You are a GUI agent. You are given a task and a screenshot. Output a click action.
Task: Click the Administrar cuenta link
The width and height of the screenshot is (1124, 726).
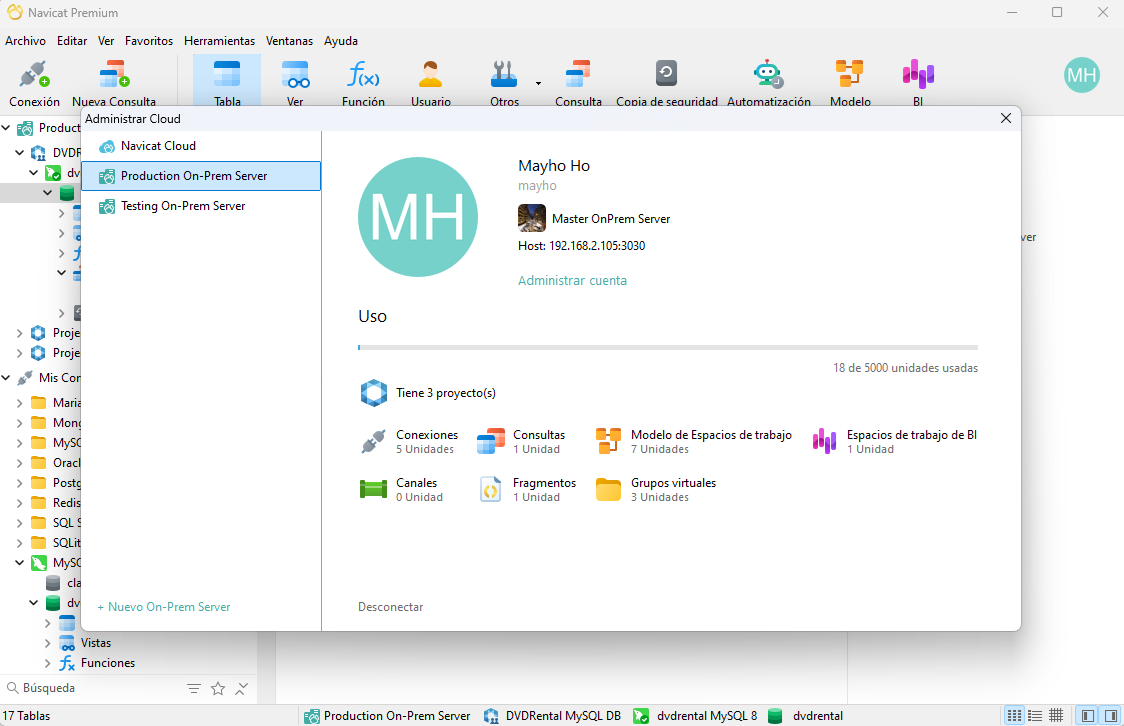pos(572,281)
